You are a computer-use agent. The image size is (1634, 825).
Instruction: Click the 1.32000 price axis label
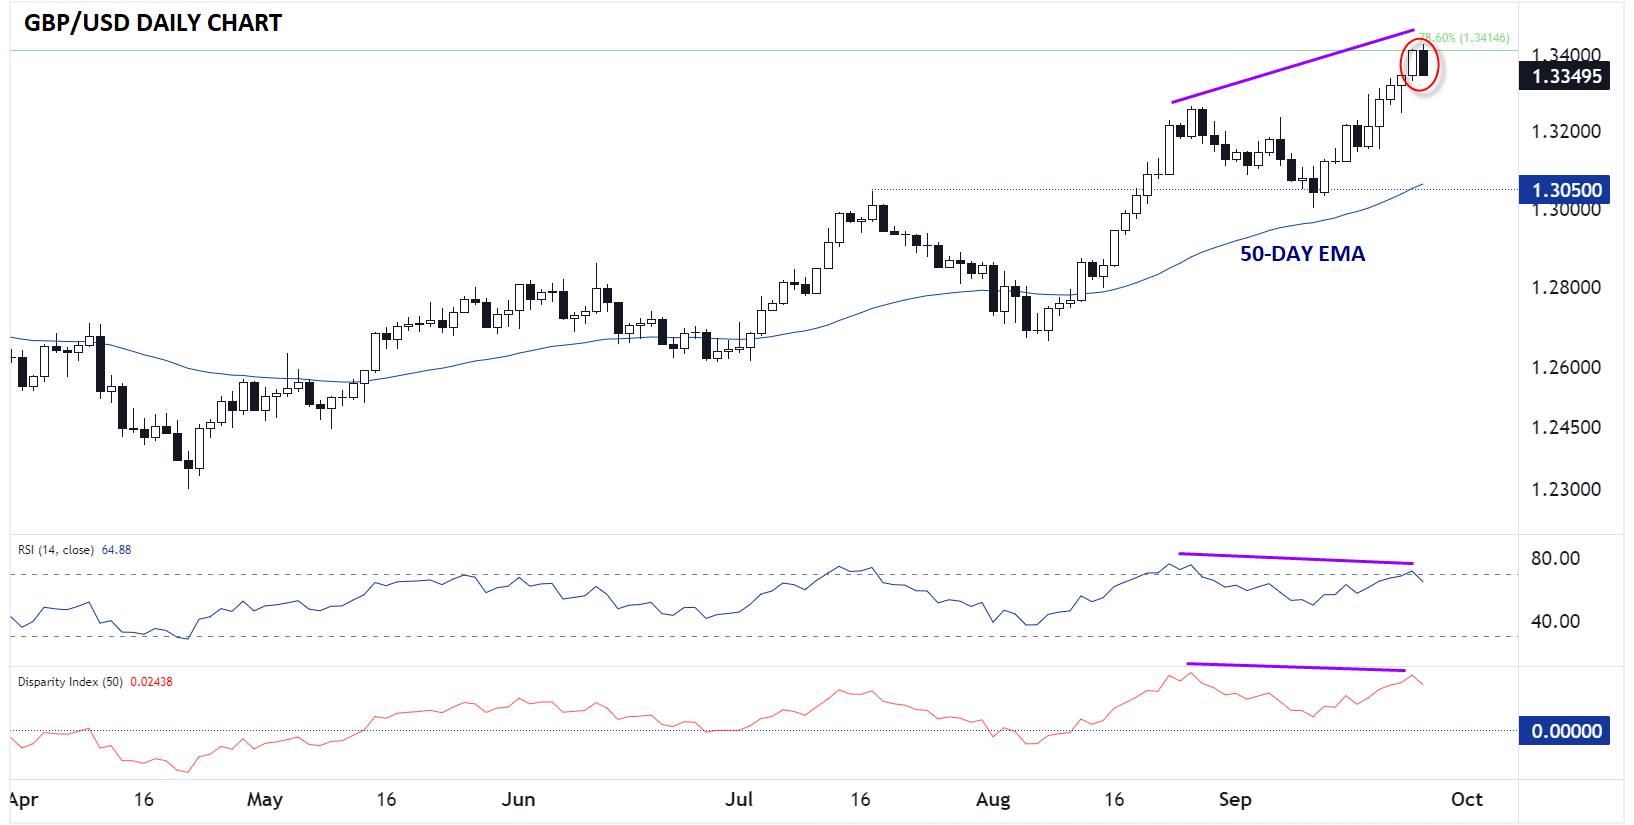click(x=1566, y=131)
